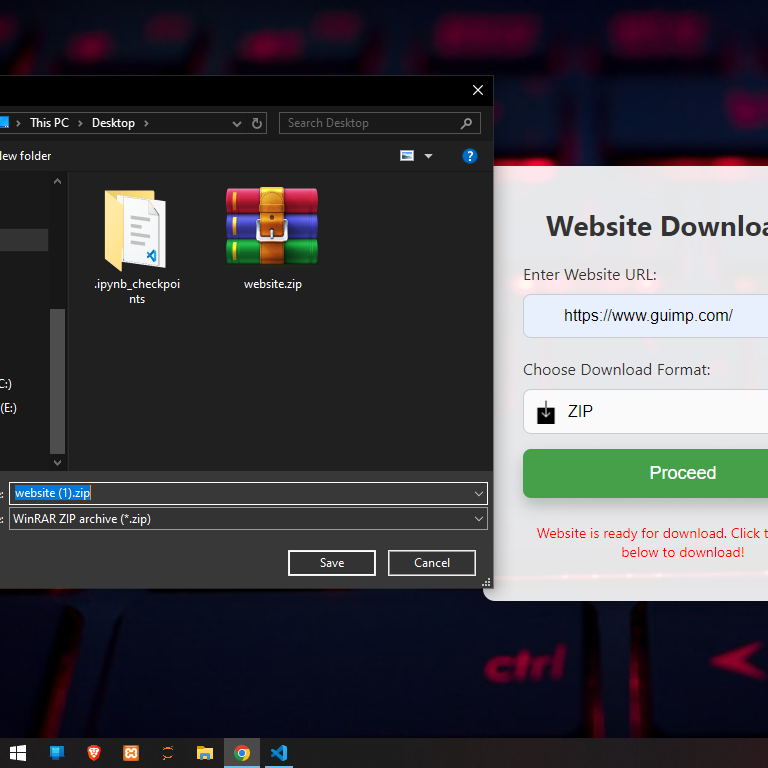
Task: Switch to Google Chrome in taskbar
Action: pyautogui.click(x=242, y=753)
